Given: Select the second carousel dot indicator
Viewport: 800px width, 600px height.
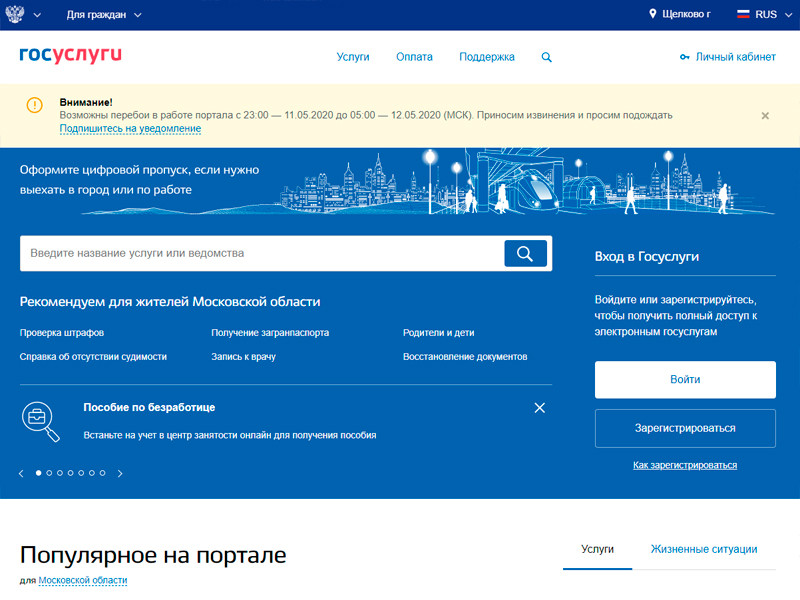Looking at the screenshot, I should coord(49,472).
